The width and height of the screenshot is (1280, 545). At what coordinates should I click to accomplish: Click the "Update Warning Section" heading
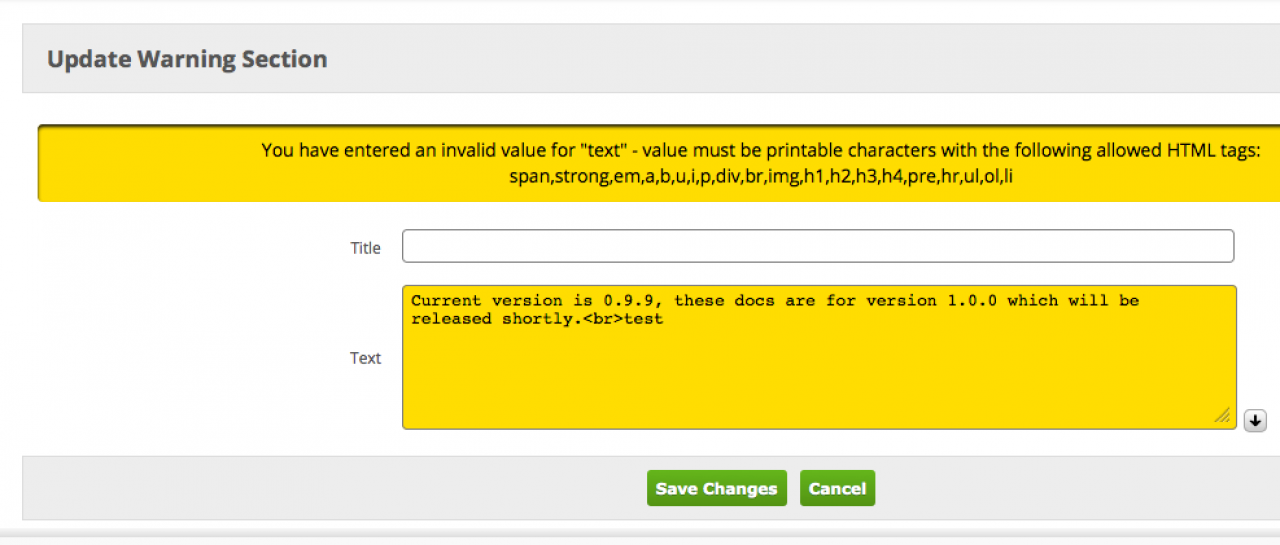click(187, 59)
